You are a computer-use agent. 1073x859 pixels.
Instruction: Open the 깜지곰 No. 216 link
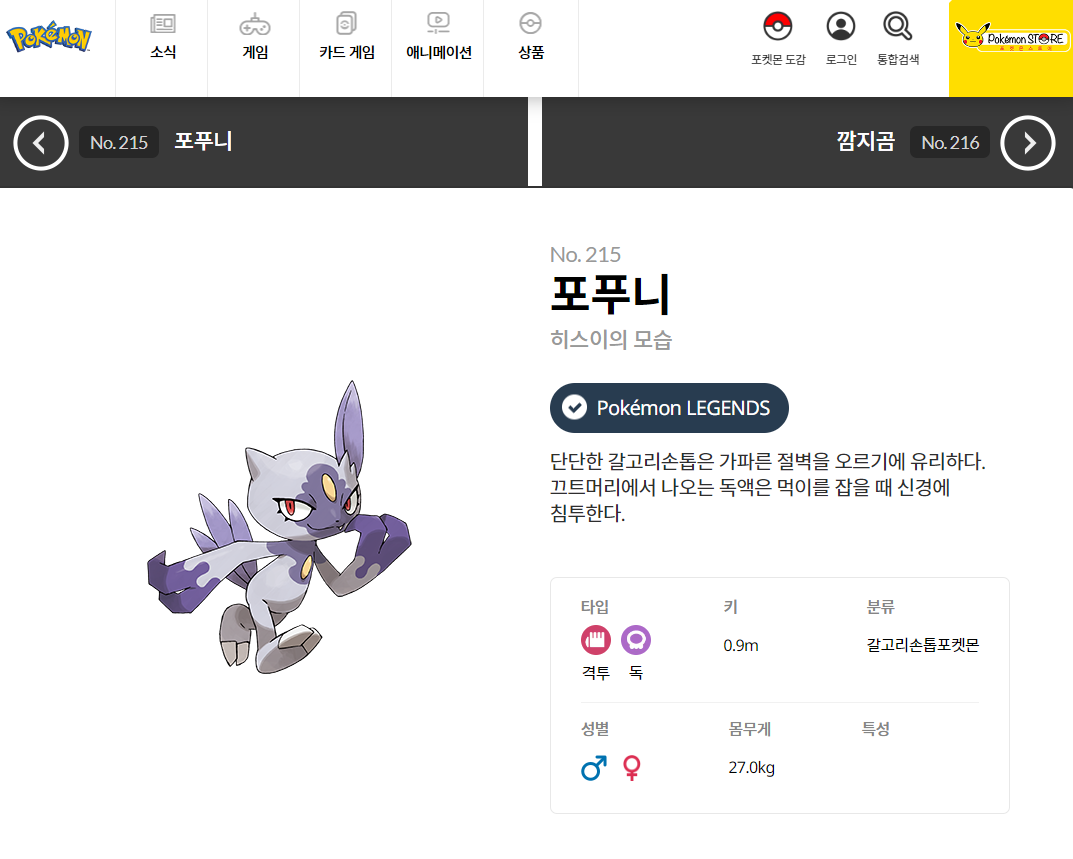913,142
